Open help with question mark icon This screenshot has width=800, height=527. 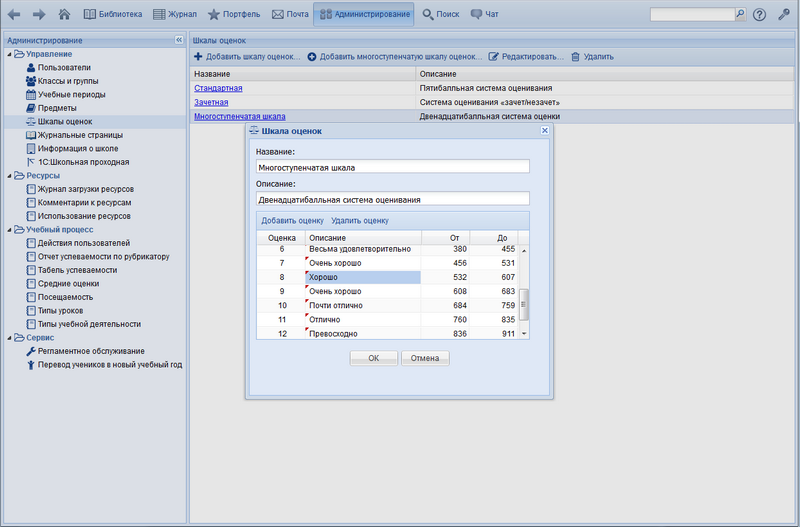coord(759,15)
